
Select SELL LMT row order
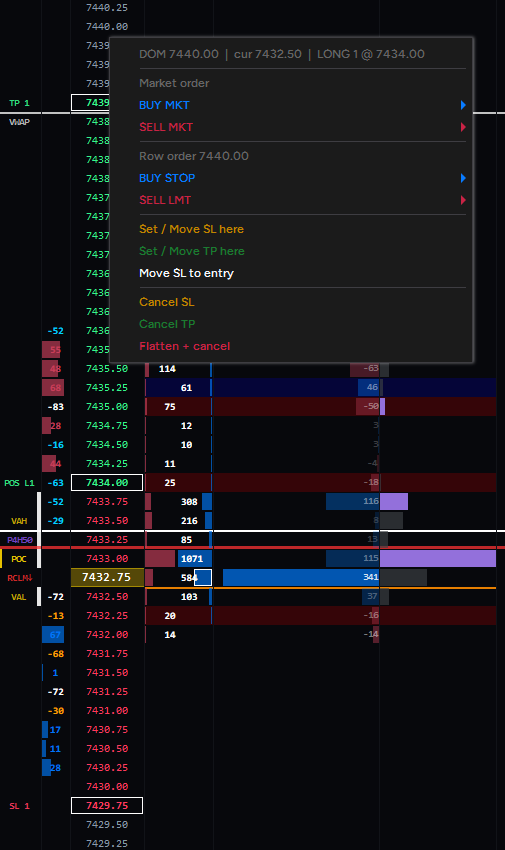tap(165, 200)
